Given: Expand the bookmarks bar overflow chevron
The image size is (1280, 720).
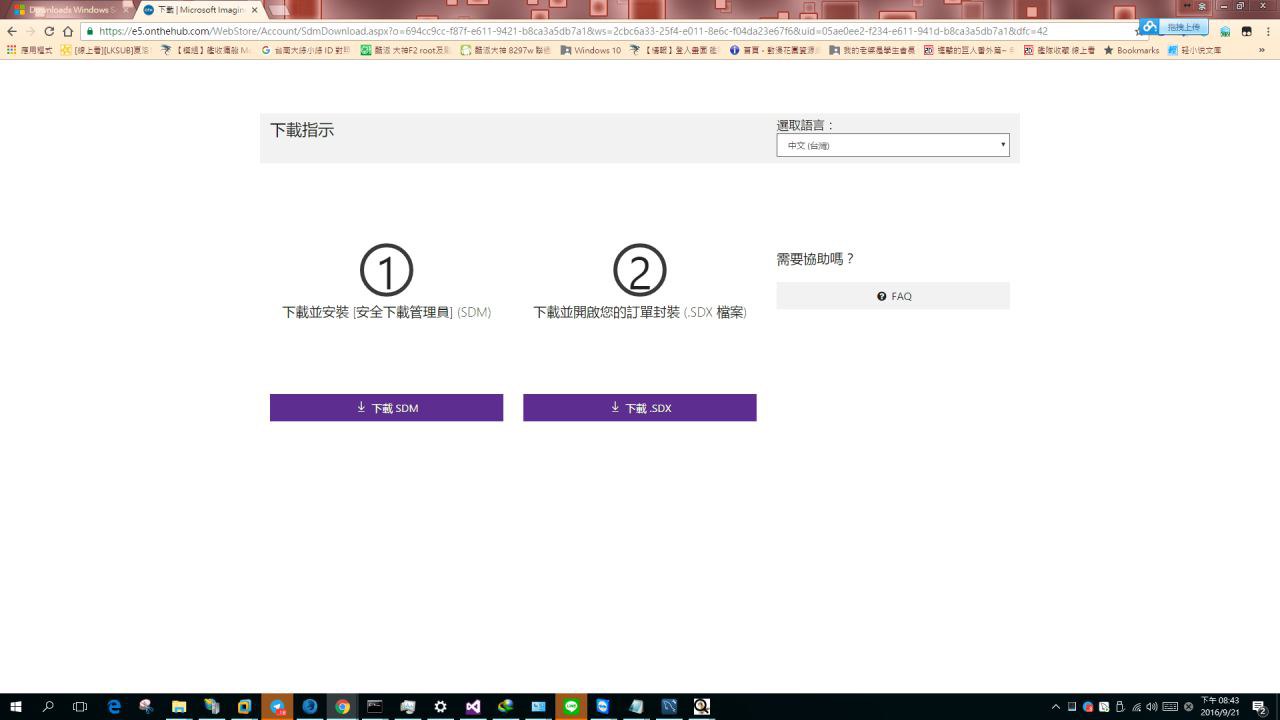Looking at the screenshot, I should [1261, 50].
